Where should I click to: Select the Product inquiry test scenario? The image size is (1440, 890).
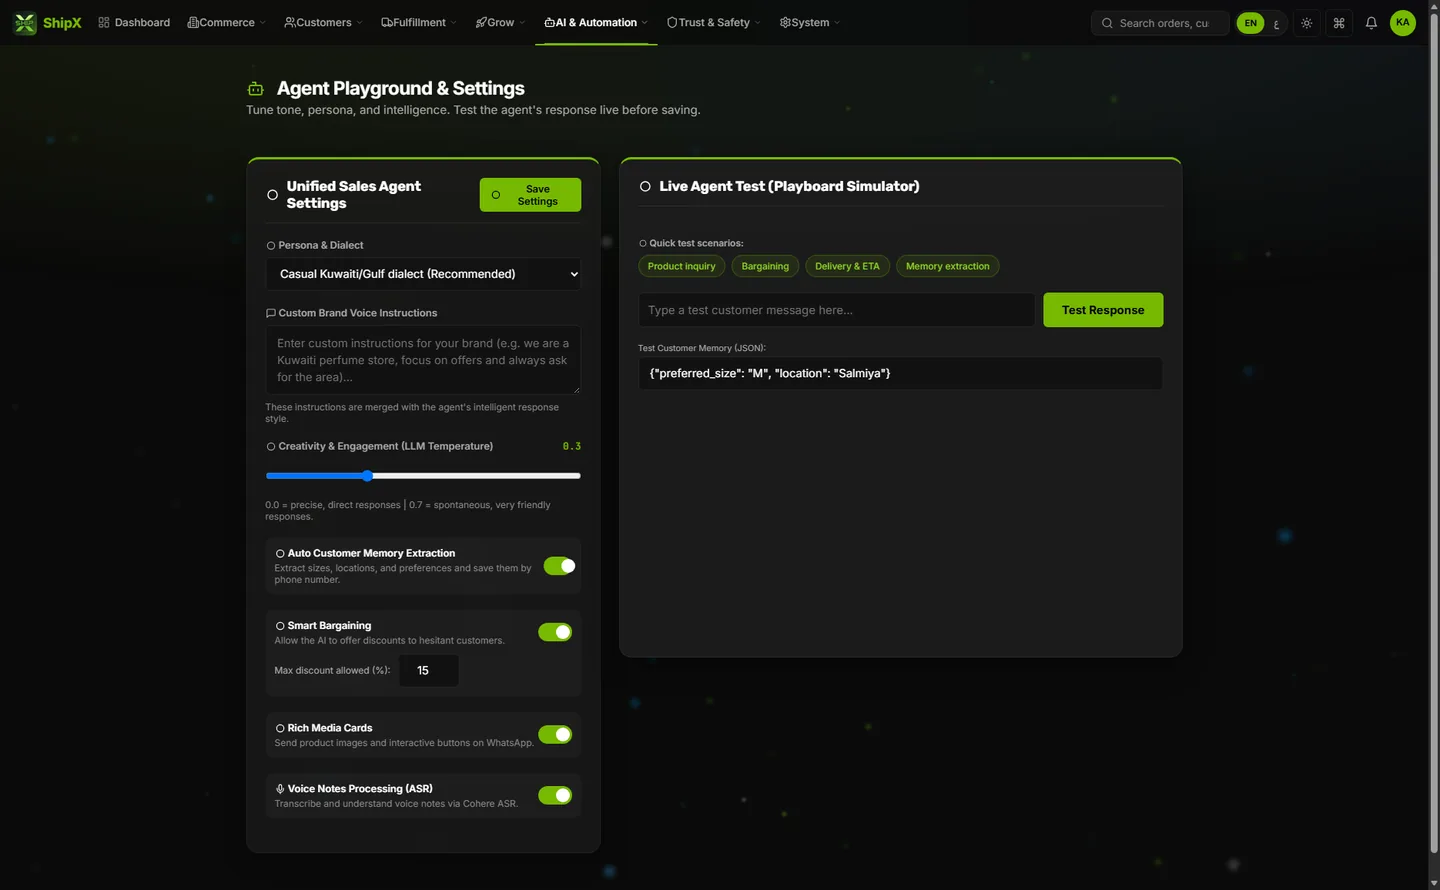[x=681, y=266]
